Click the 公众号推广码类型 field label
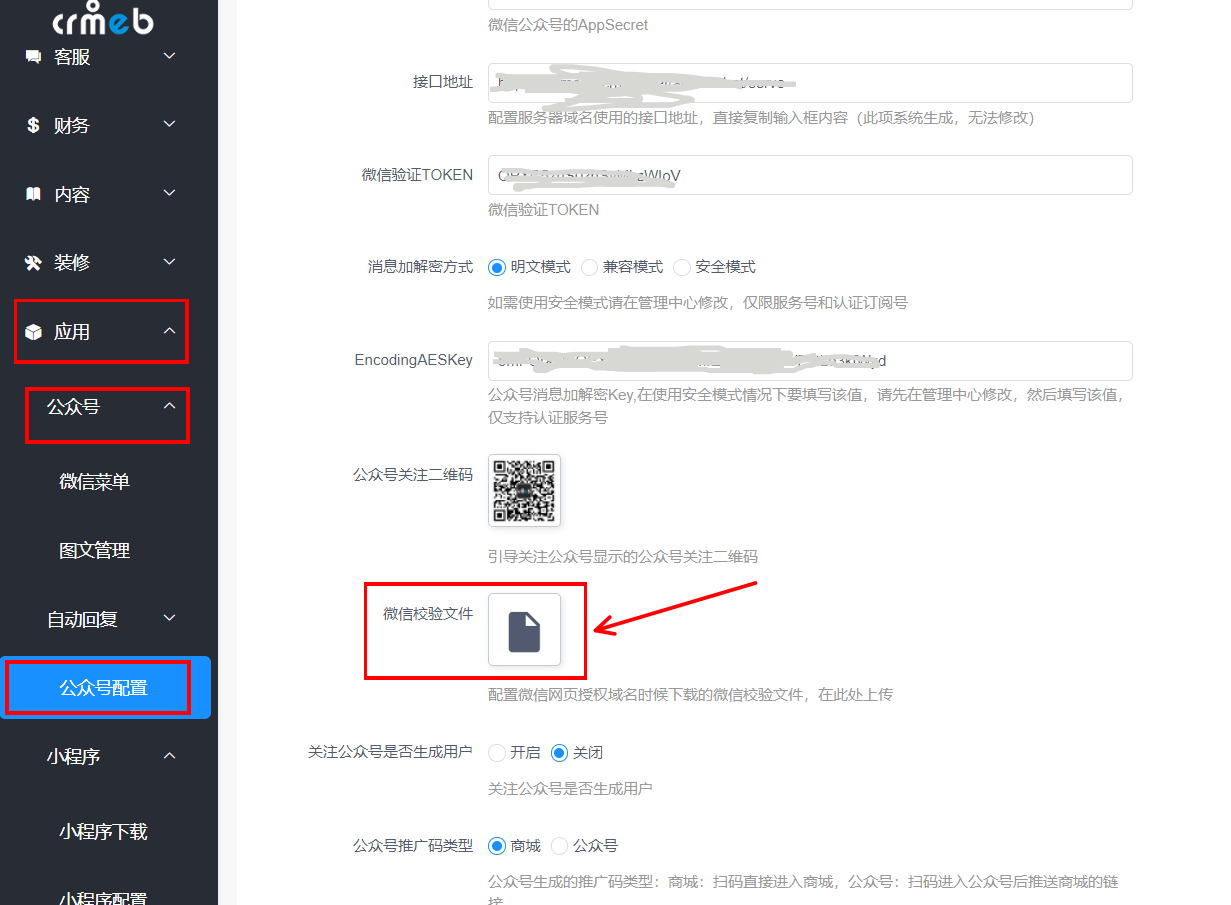Image resolution: width=1231 pixels, height=905 pixels. click(413, 846)
